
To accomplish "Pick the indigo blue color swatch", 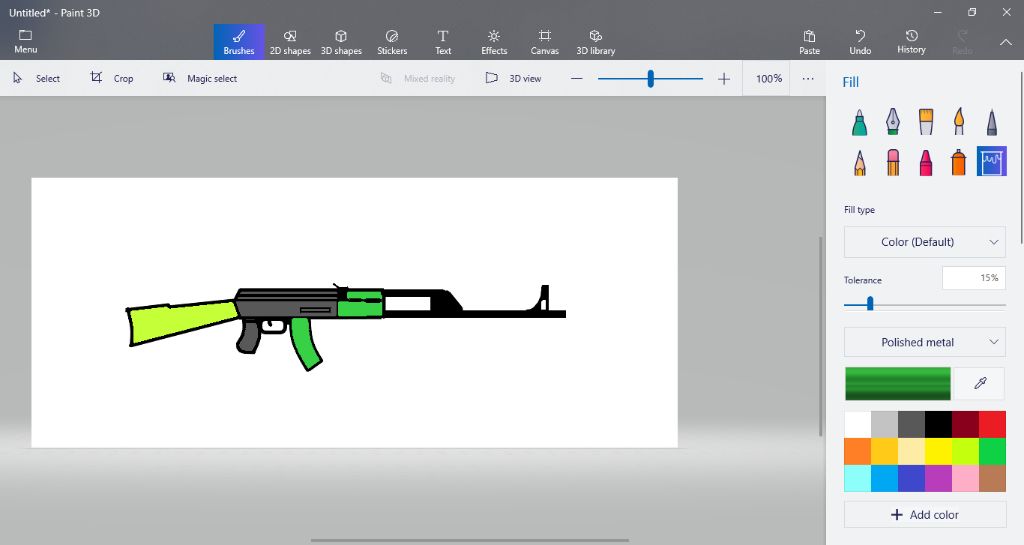I will click(x=911, y=478).
